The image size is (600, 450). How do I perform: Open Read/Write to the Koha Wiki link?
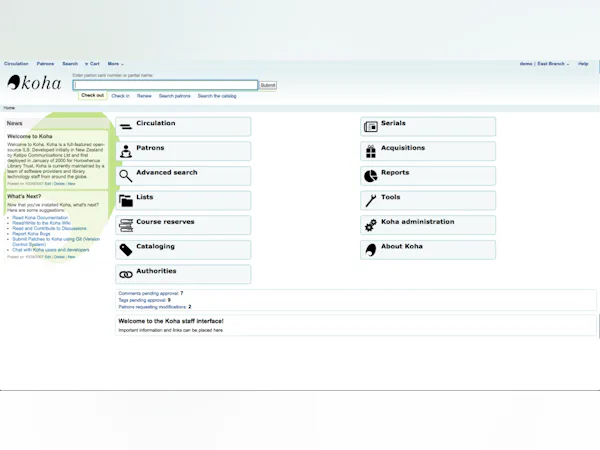[41, 223]
